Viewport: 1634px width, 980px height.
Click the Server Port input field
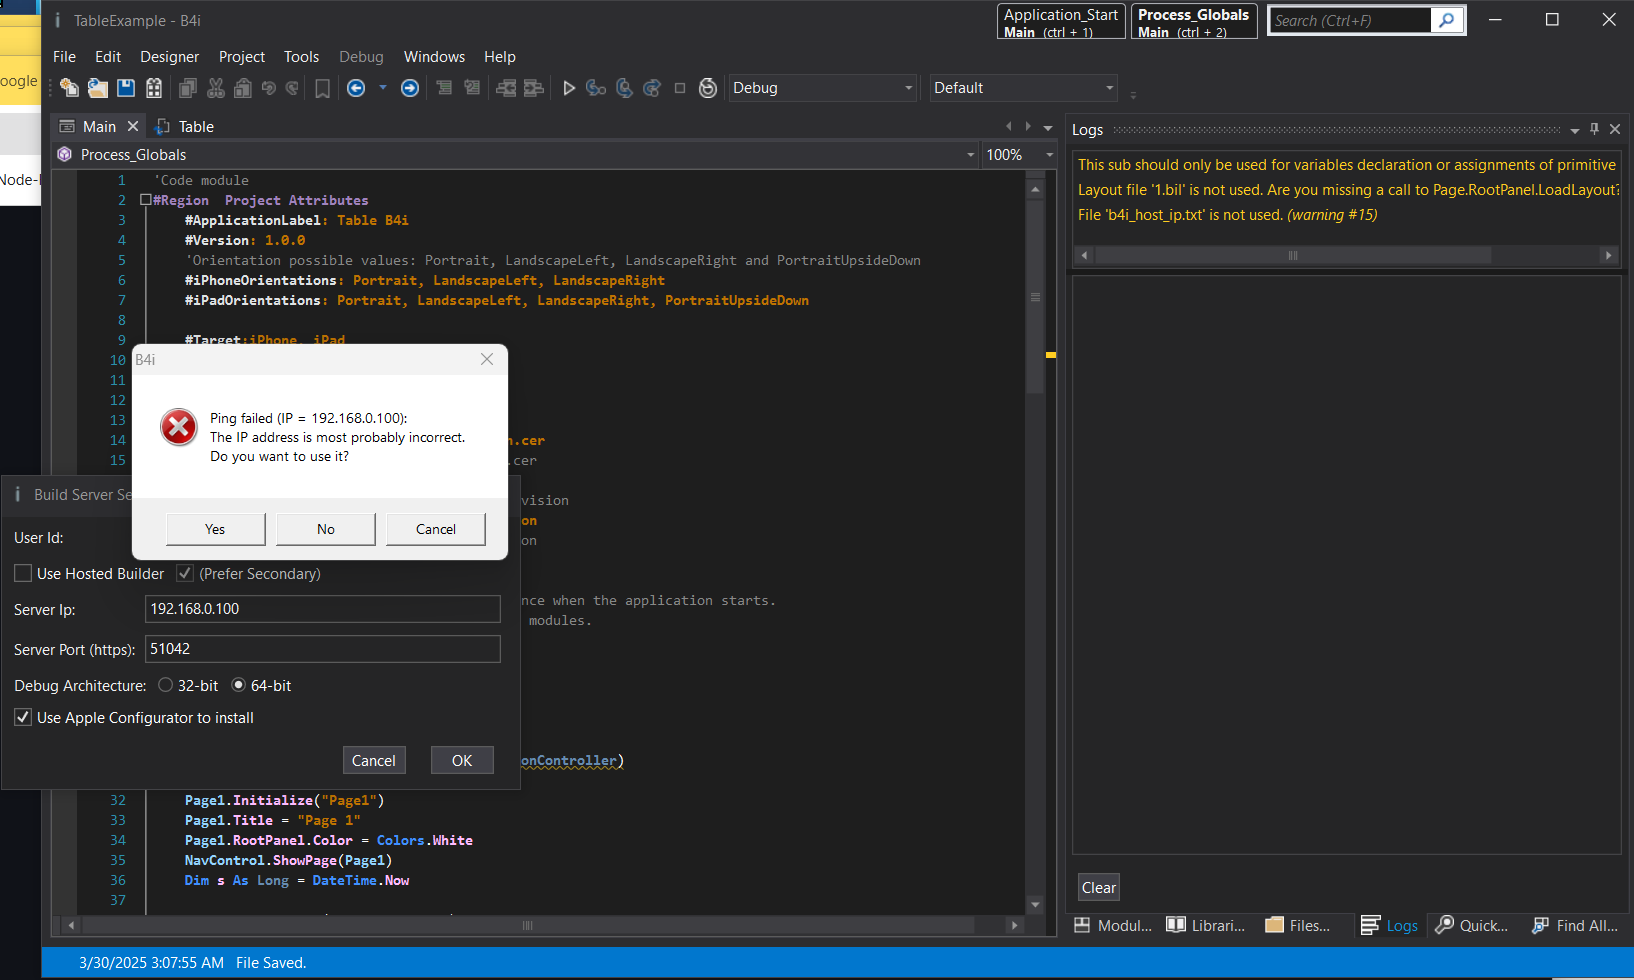(322, 649)
